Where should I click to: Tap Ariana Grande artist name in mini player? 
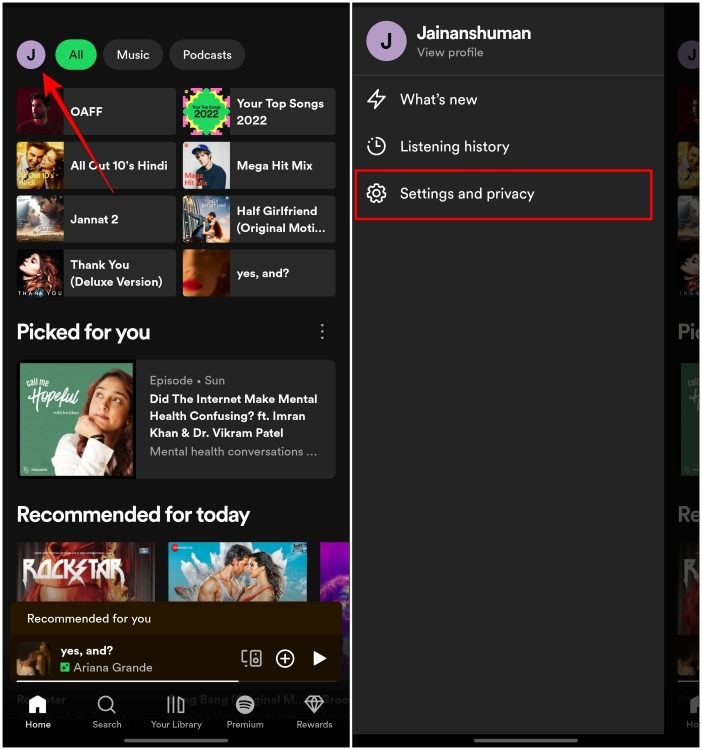(x=113, y=667)
